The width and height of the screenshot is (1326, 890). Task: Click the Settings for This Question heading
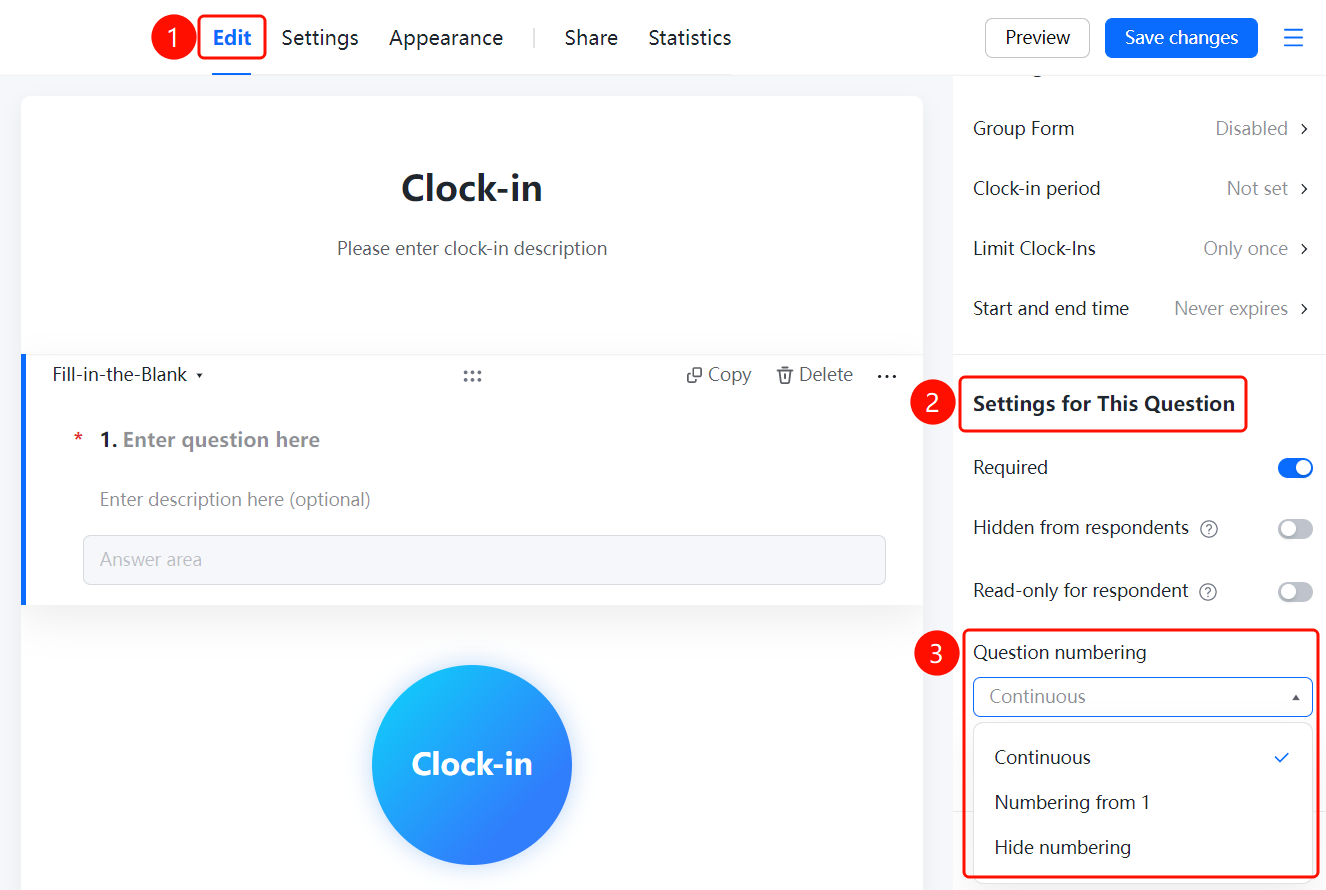1104,404
